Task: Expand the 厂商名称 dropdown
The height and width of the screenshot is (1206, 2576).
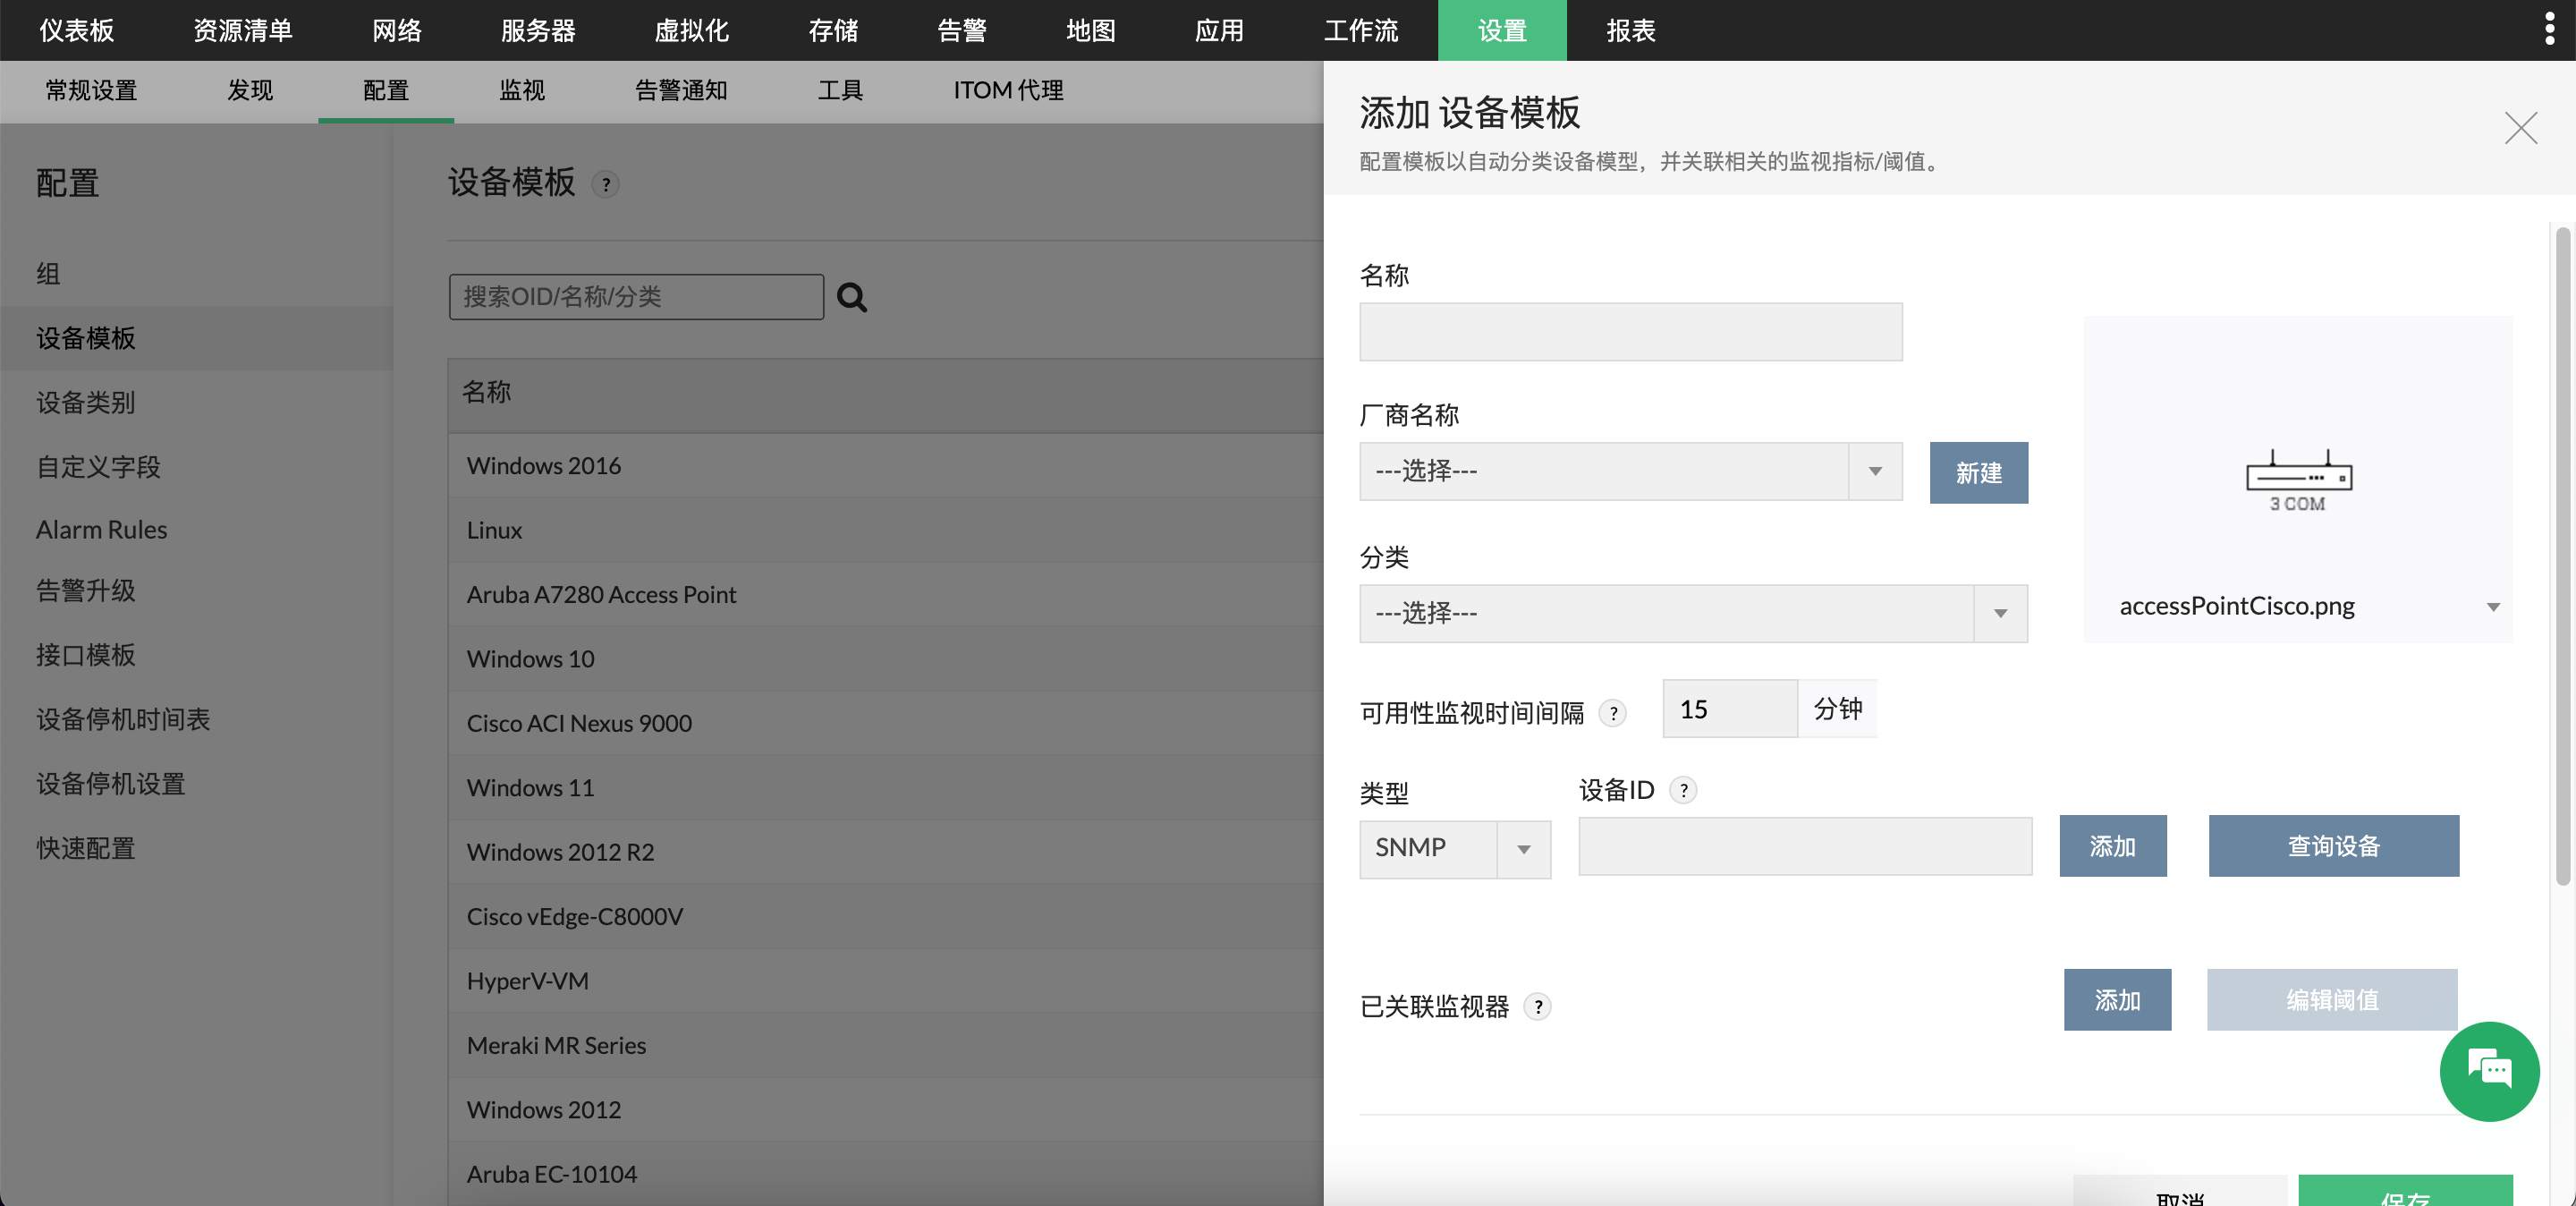Action: coord(1872,472)
